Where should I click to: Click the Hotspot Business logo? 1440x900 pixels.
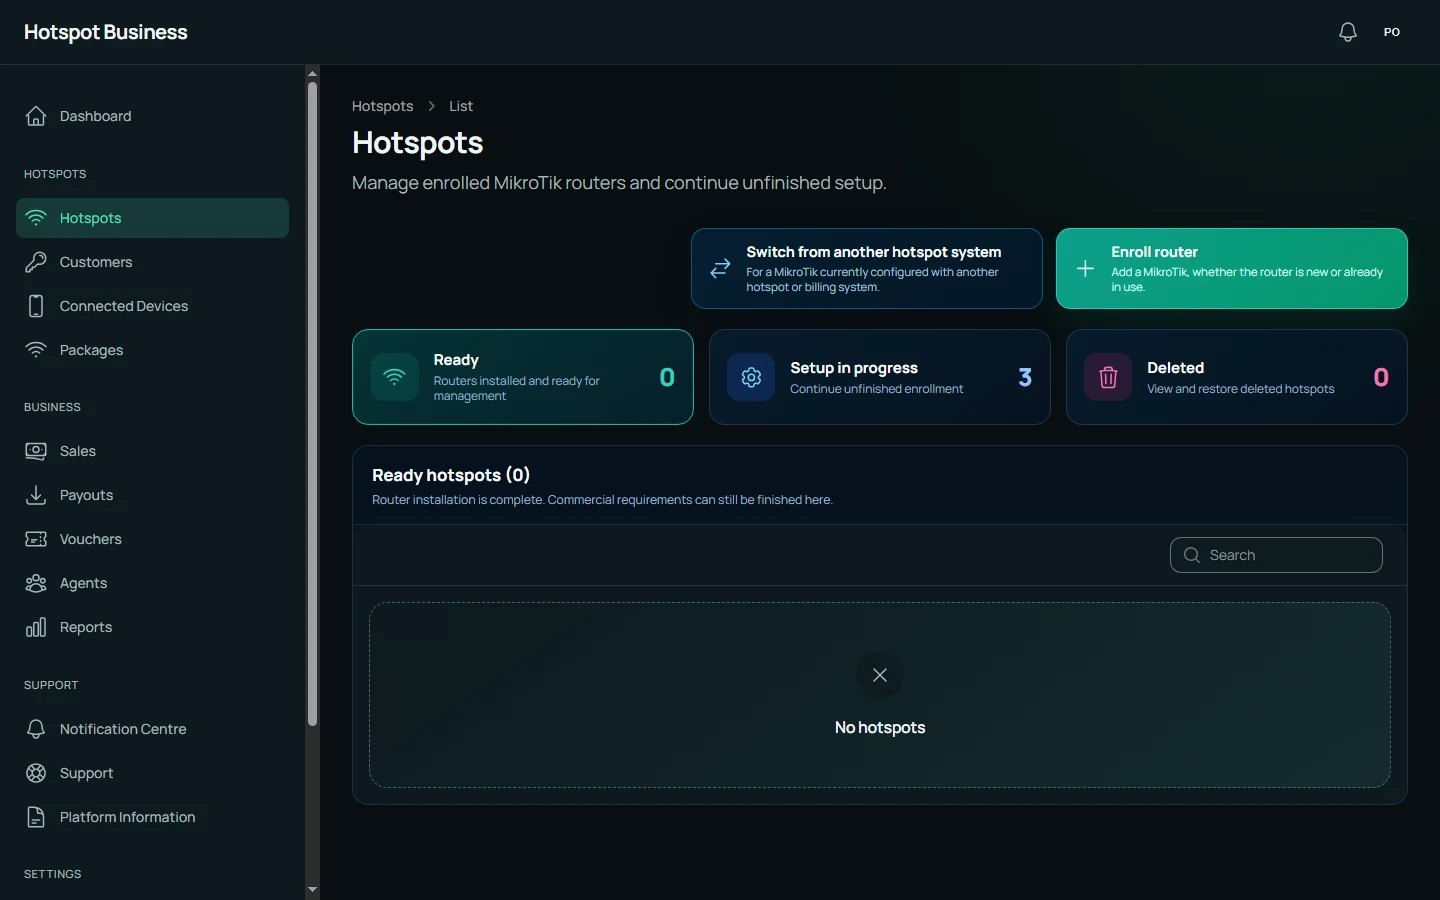tap(106, 32)
